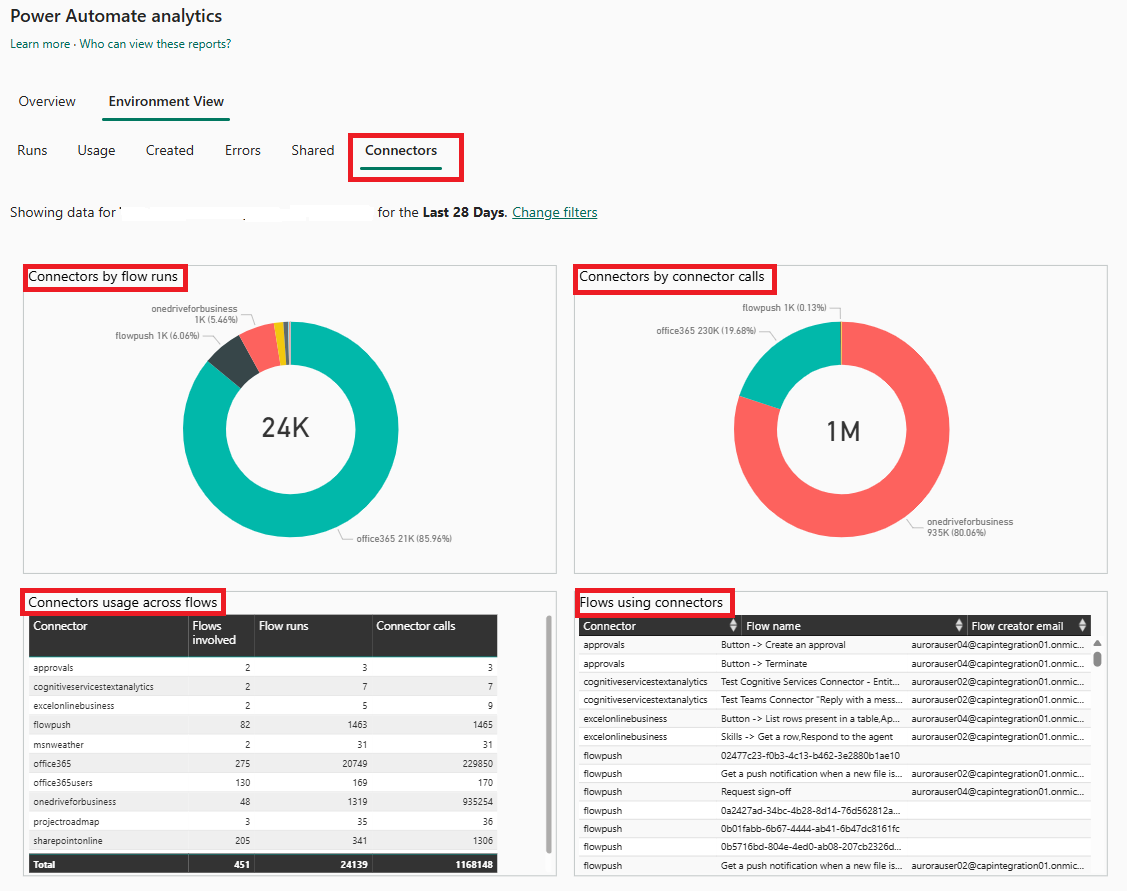Select the flowpush row in usage table
The image size is (1127, 891).
click(x=263, y=725)
